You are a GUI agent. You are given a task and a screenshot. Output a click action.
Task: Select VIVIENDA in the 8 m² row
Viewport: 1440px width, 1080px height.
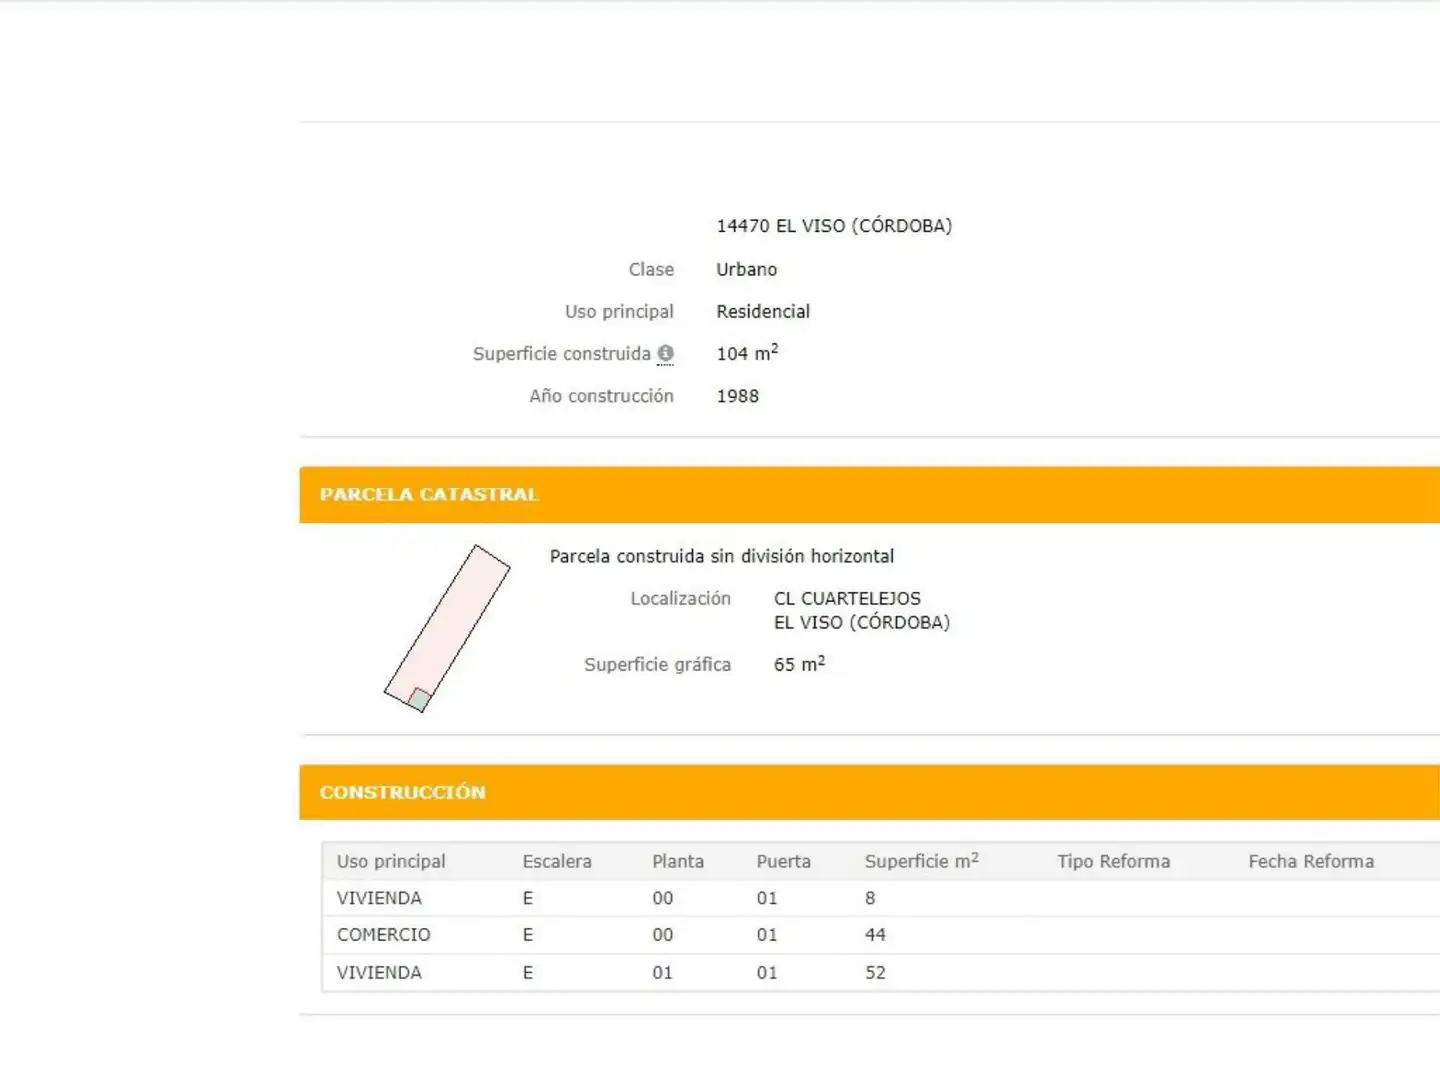pos(379,898)
